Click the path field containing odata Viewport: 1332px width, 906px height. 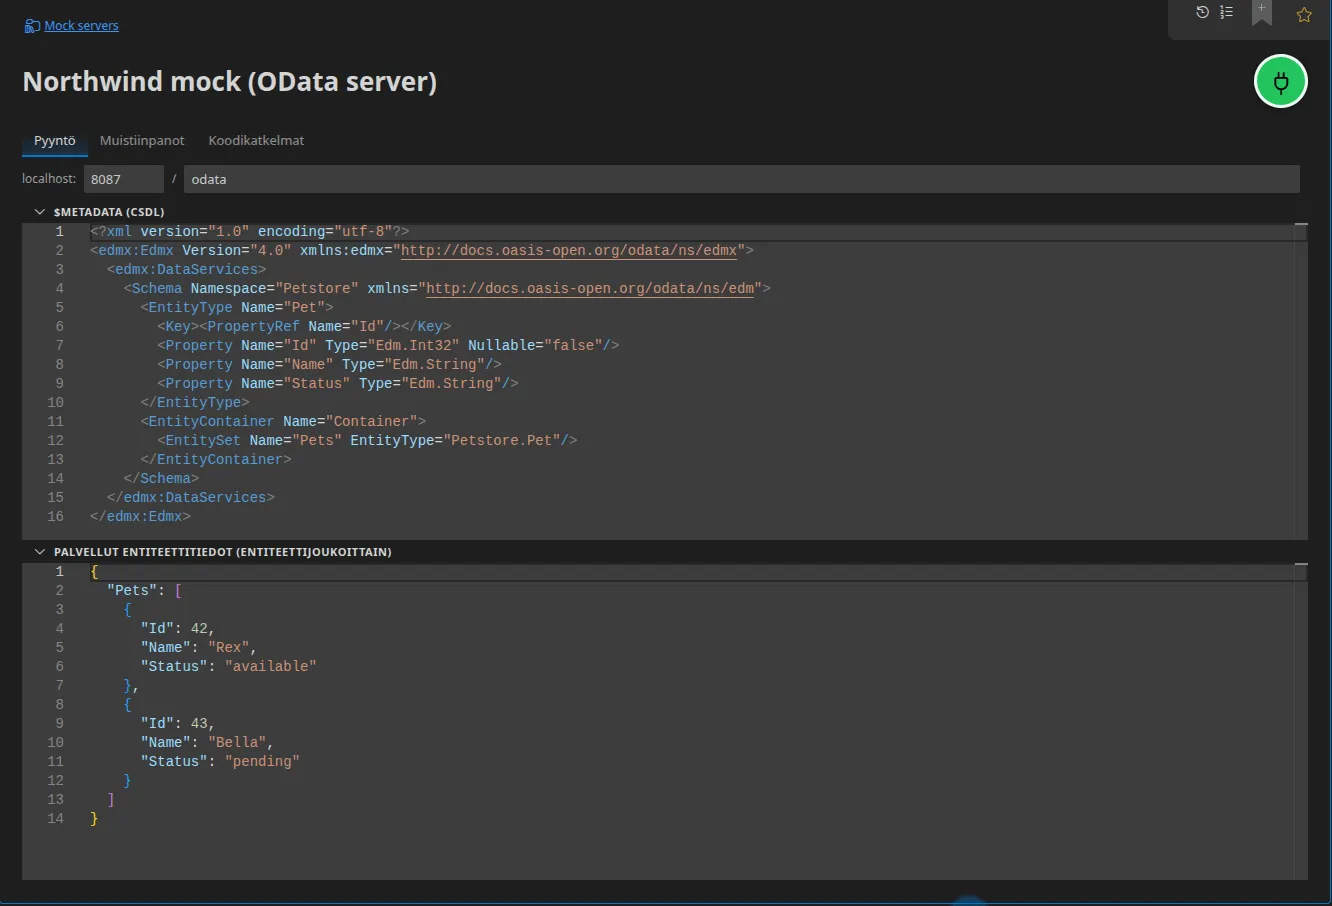[x=741, y=179]
